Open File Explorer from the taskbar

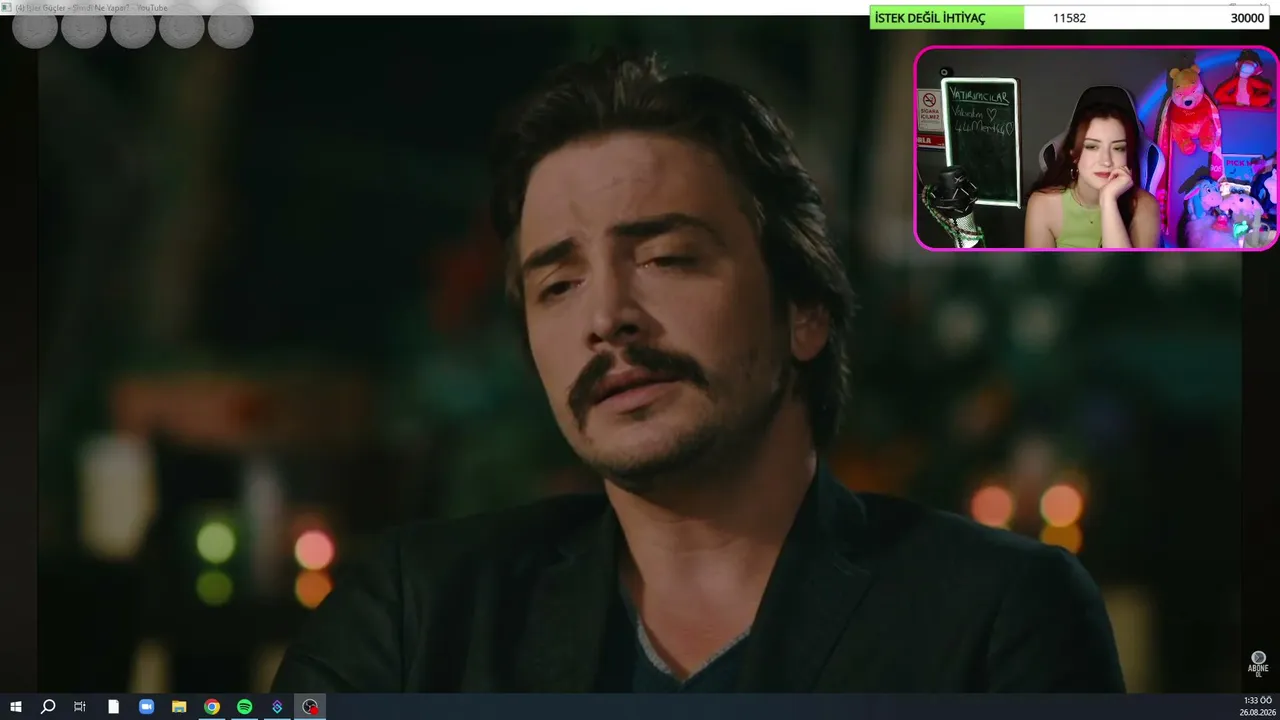tap(179, 707)
